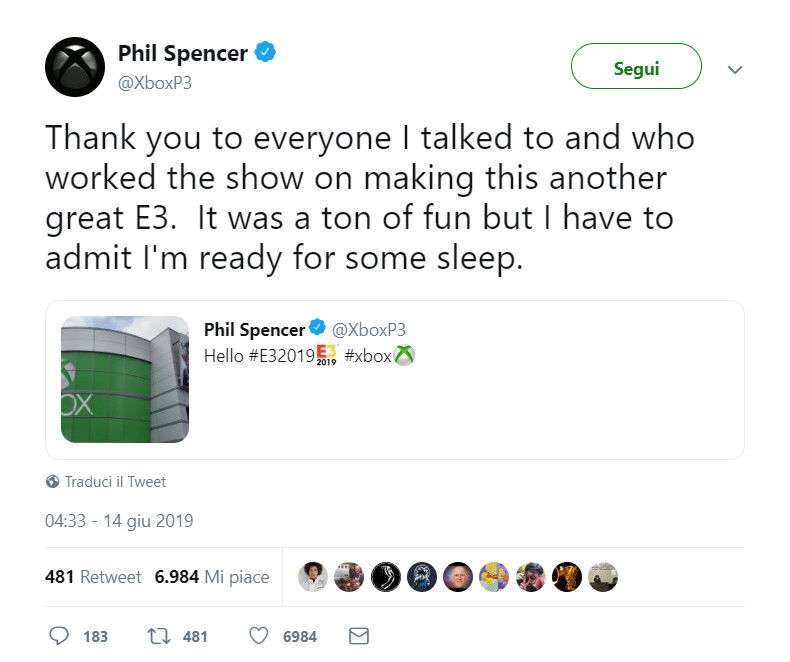Click the last liker avatar in row
Screen dimensions: 790x662
pyautogui.click(x=603, y=577)
